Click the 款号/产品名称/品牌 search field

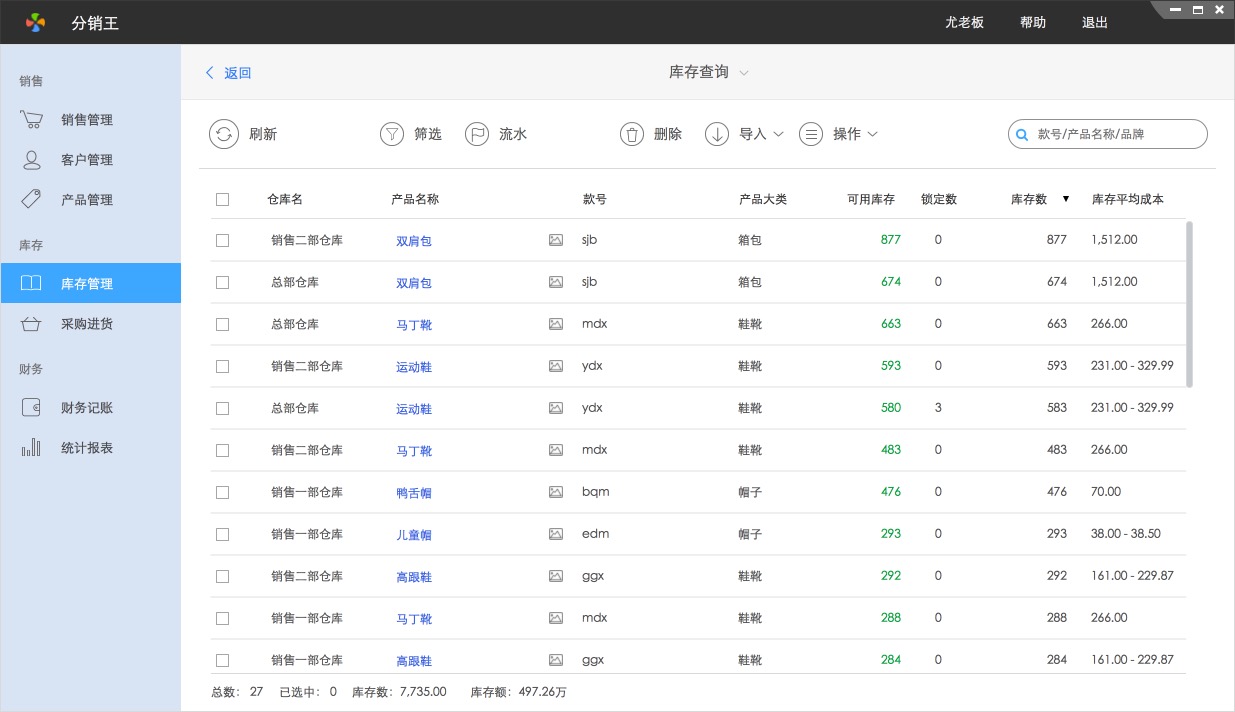point(1115,134)
